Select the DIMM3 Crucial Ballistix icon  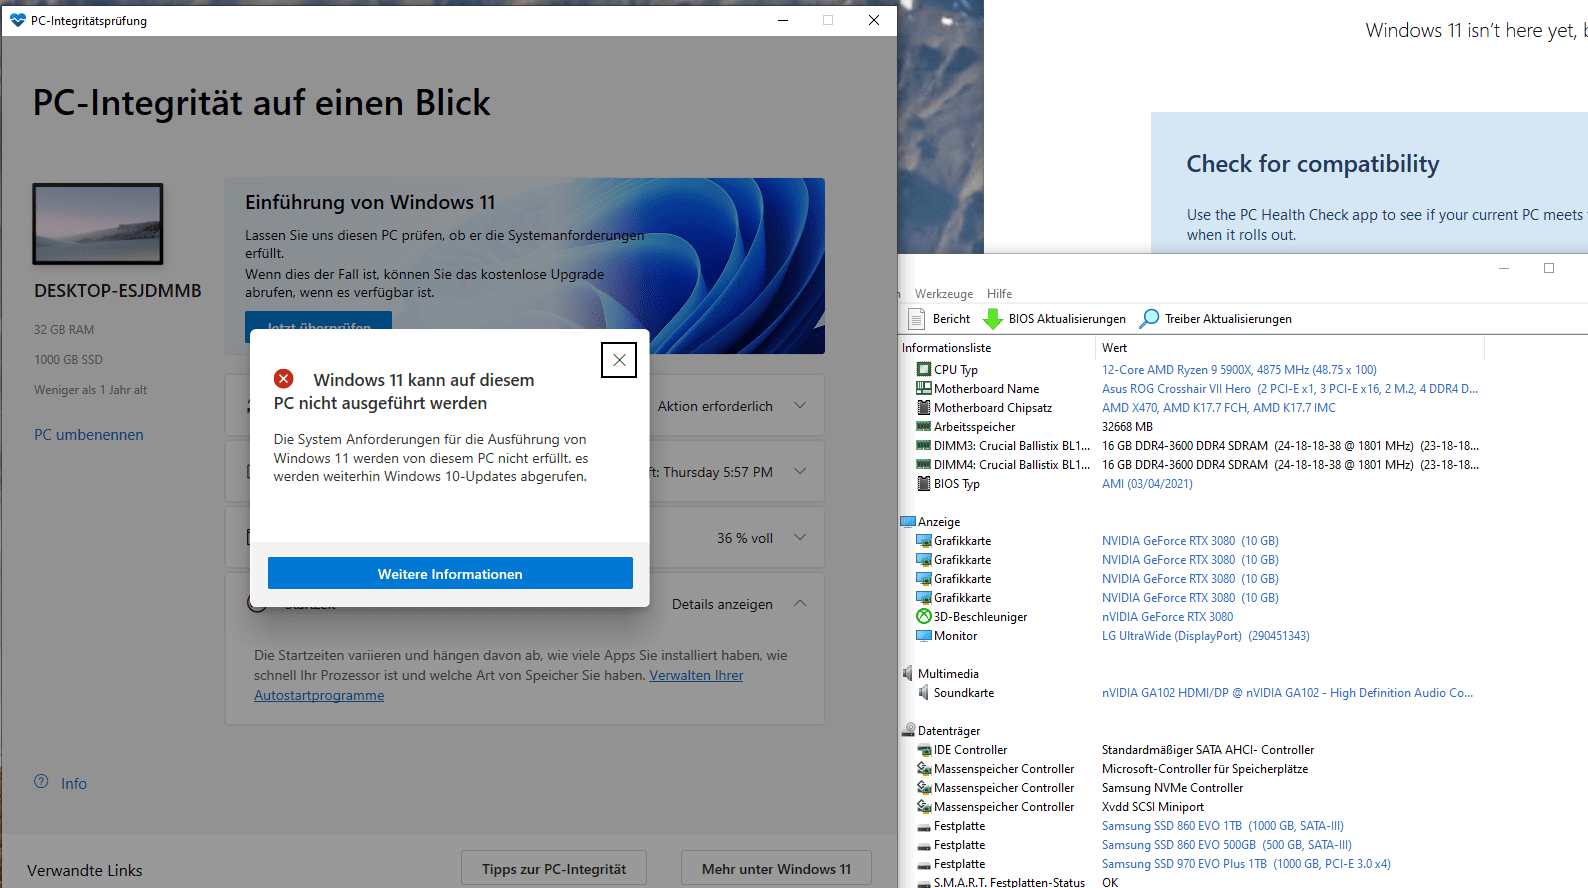coord(924,445)
